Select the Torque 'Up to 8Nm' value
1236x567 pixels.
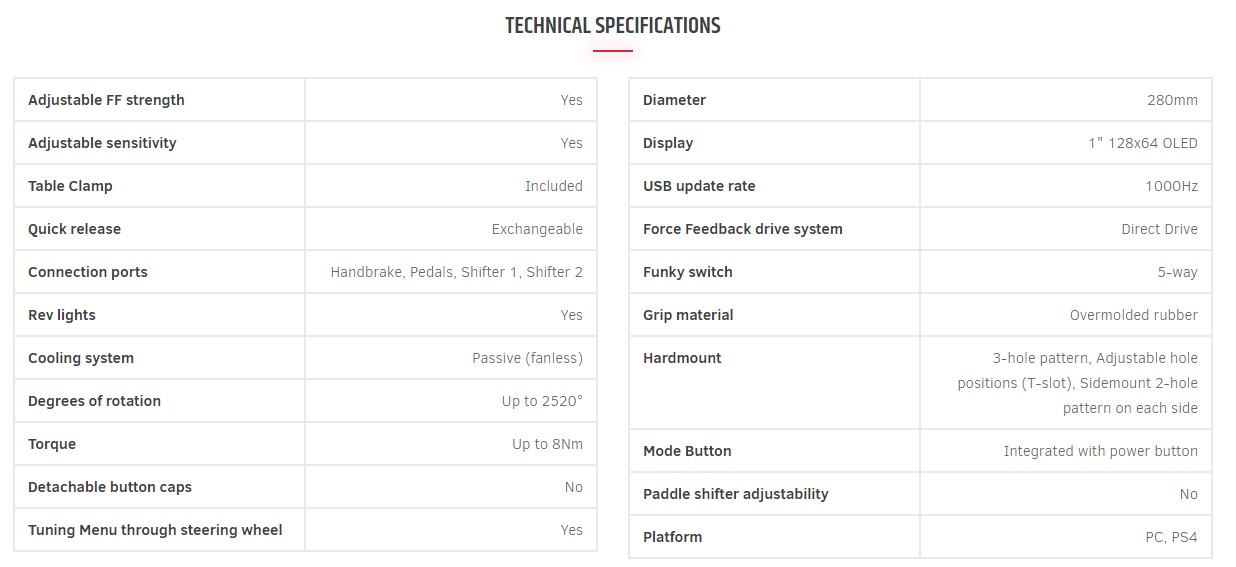pyautogui.click(x=547, y=444)
